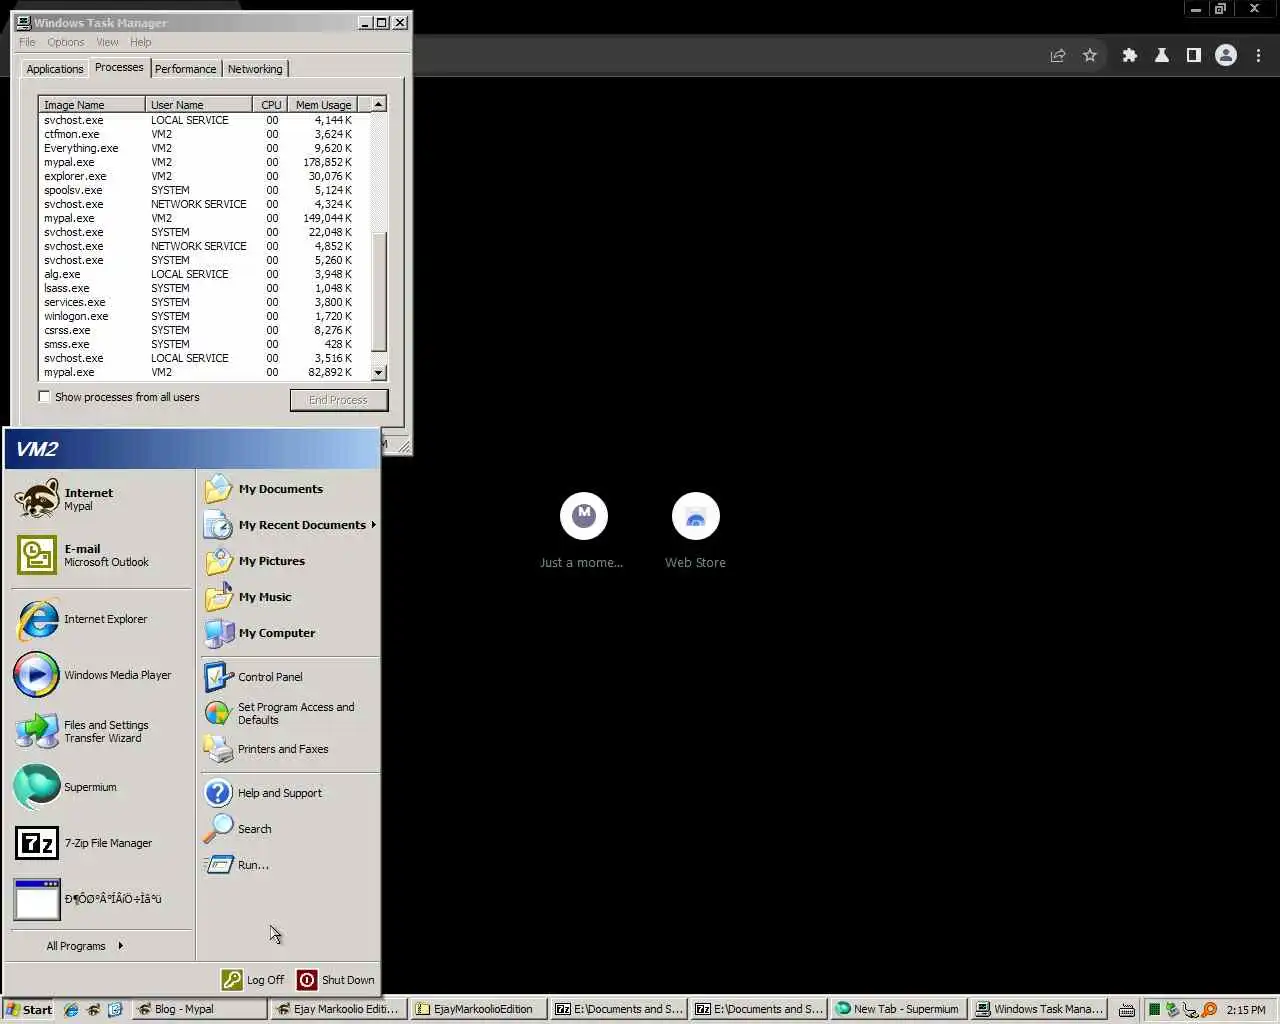
Task: Switch to EjayMarkoolioEdition folder taskbar button
Action: click(x=479, y=1010)
